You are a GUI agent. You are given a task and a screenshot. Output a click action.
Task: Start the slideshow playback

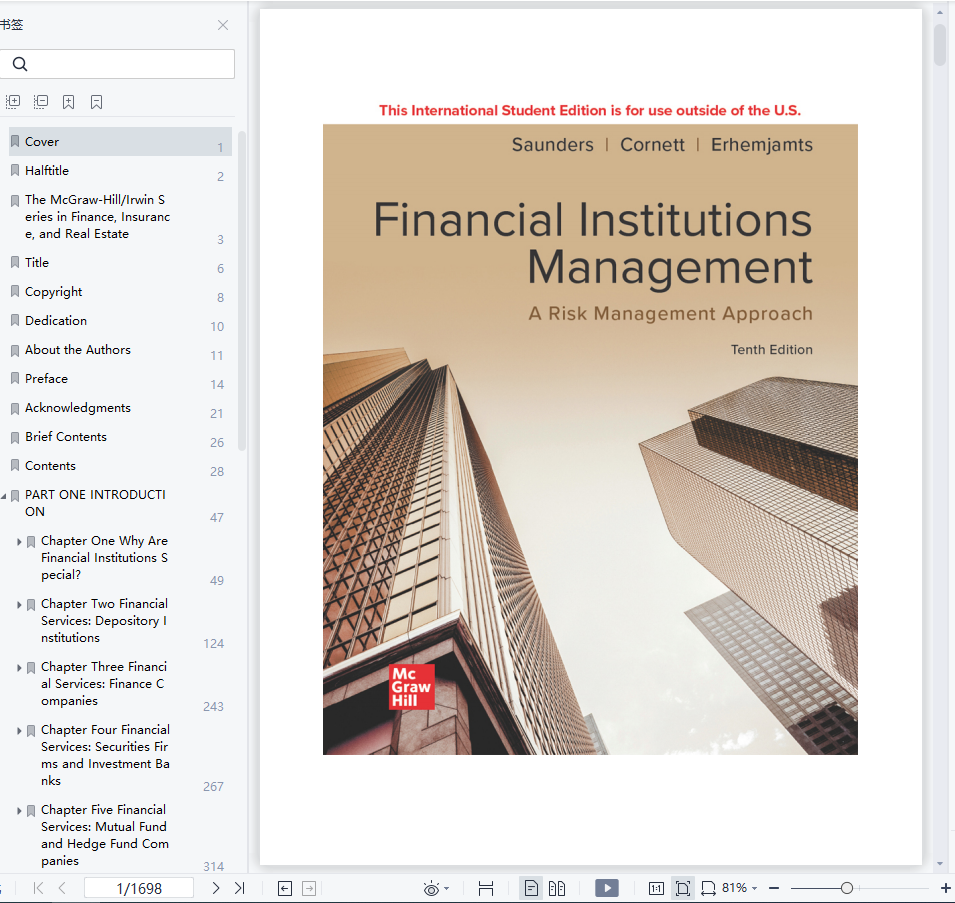point(607,888)
